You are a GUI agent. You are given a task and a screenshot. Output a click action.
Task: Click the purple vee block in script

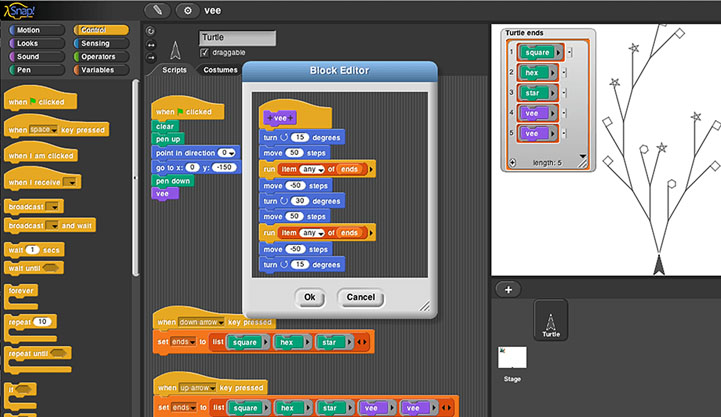pyautogui.click(x=164, y=194)
